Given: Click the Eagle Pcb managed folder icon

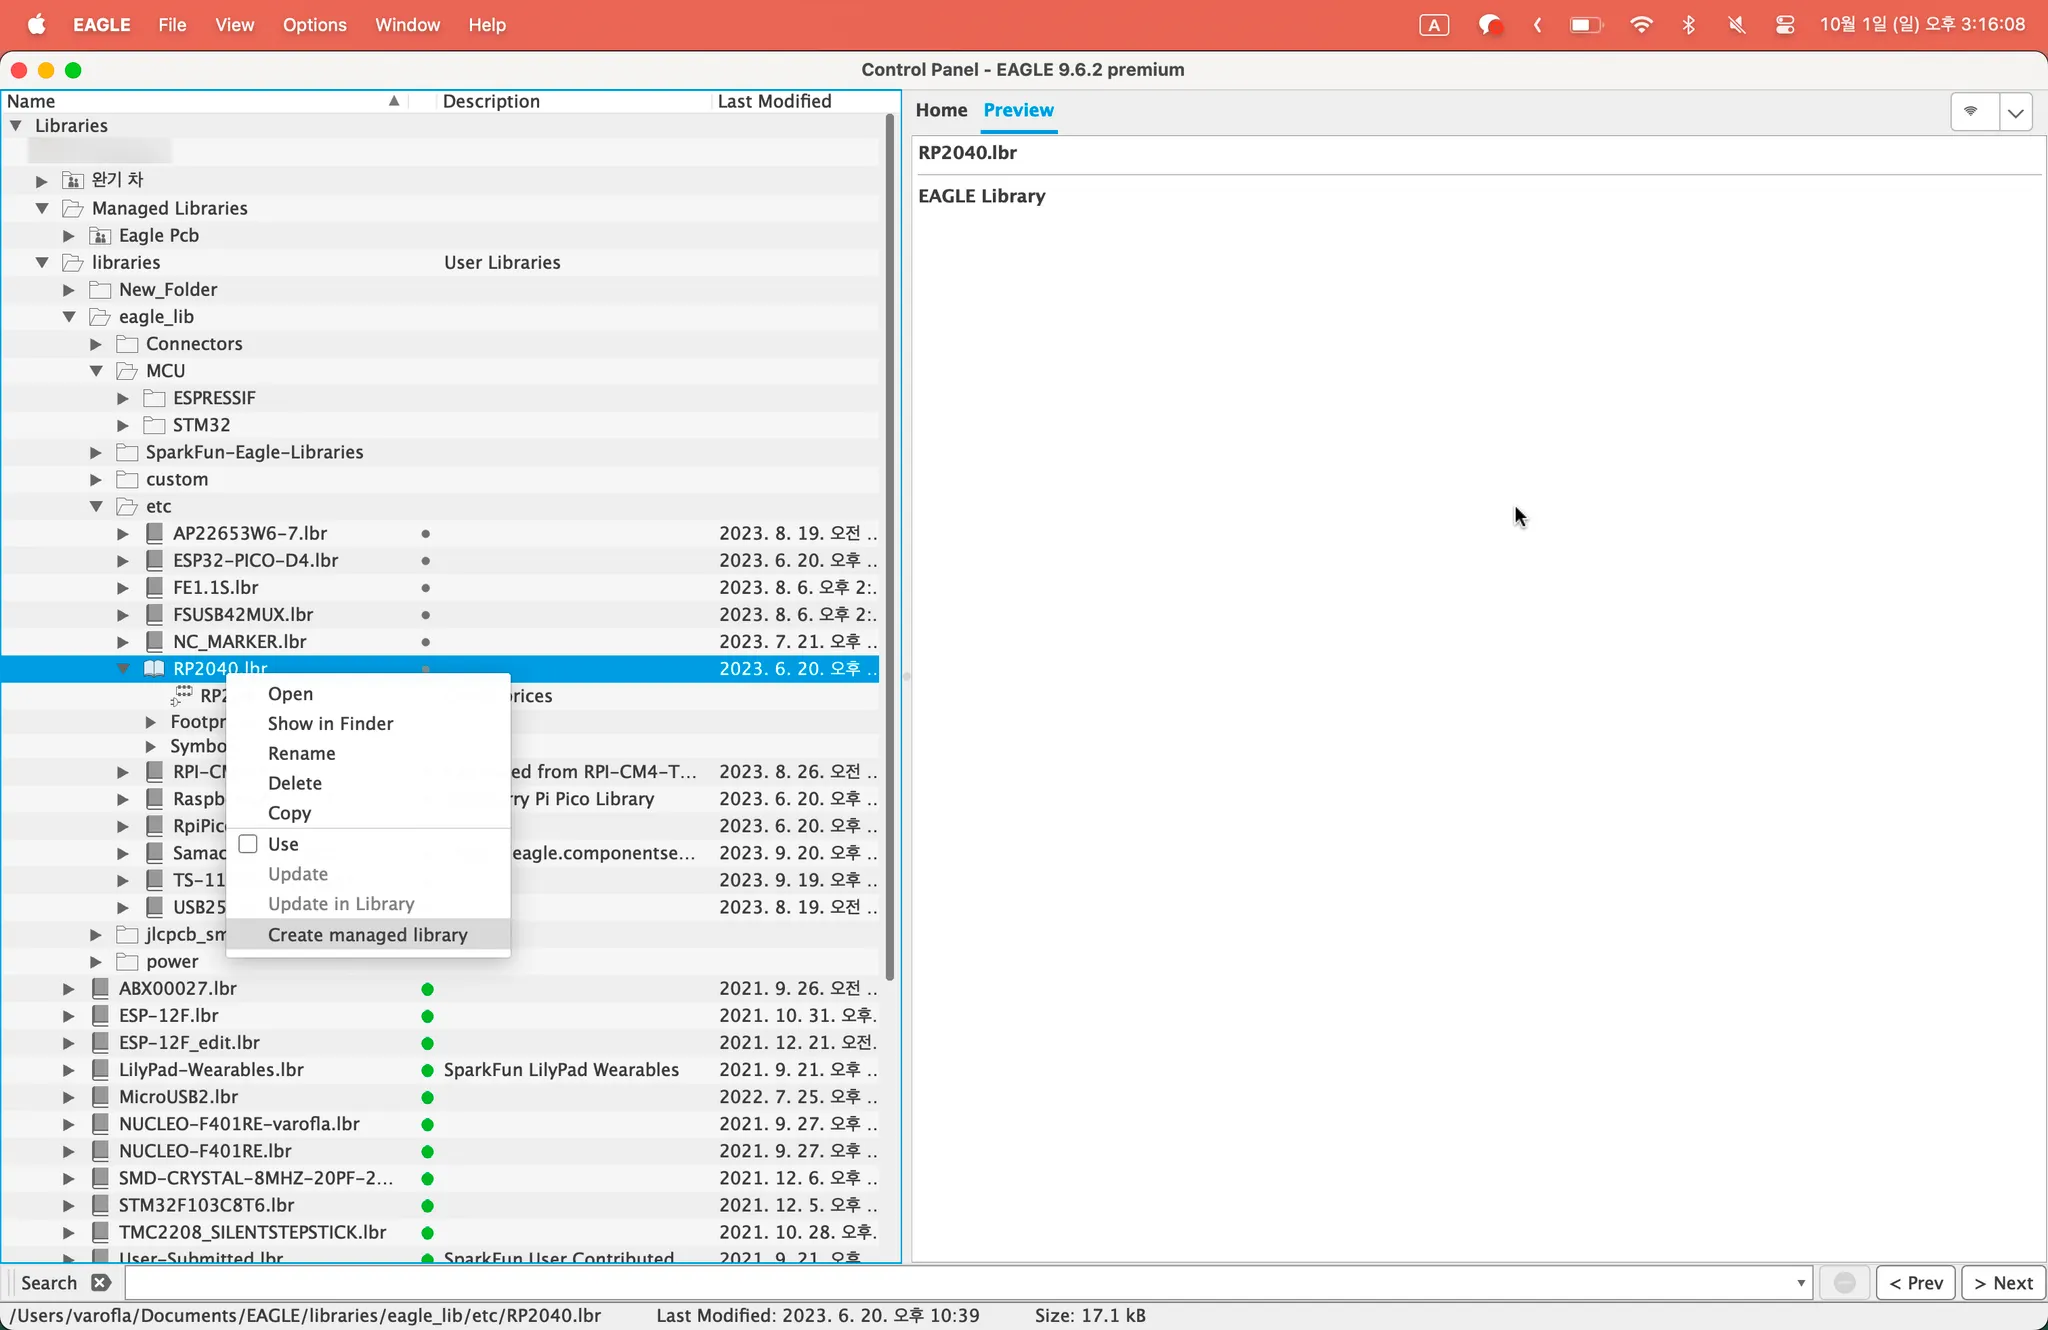Looking at the screenshot, I should 100,236.
